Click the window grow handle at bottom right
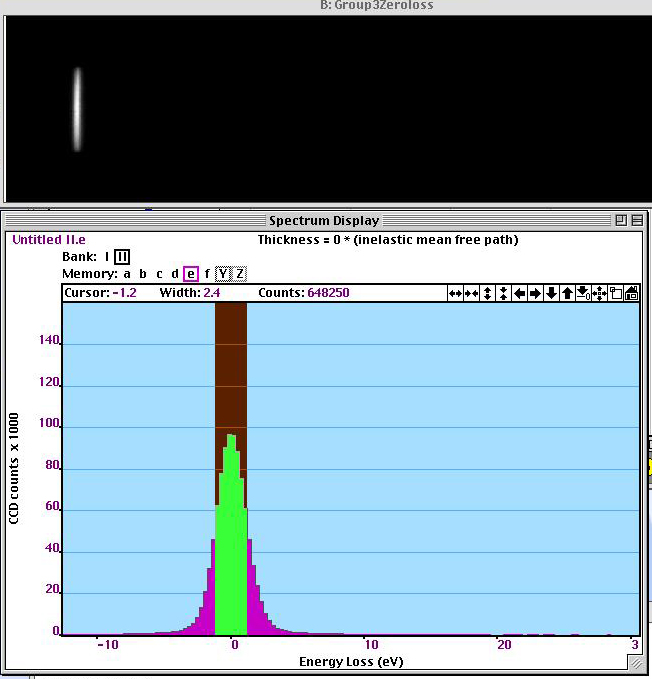The image size is (652, 679). (x=636, y=663)
